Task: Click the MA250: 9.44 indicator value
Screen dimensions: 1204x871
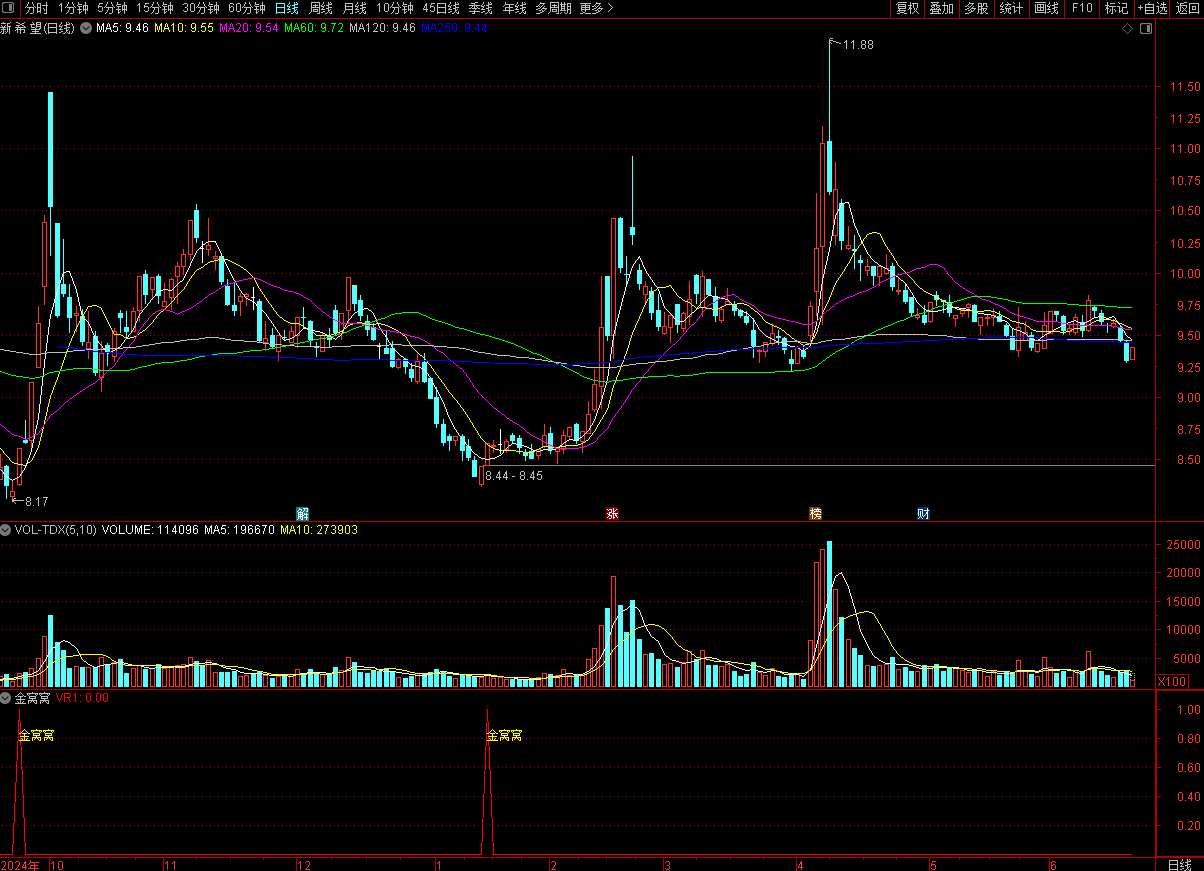Action: 455,28
